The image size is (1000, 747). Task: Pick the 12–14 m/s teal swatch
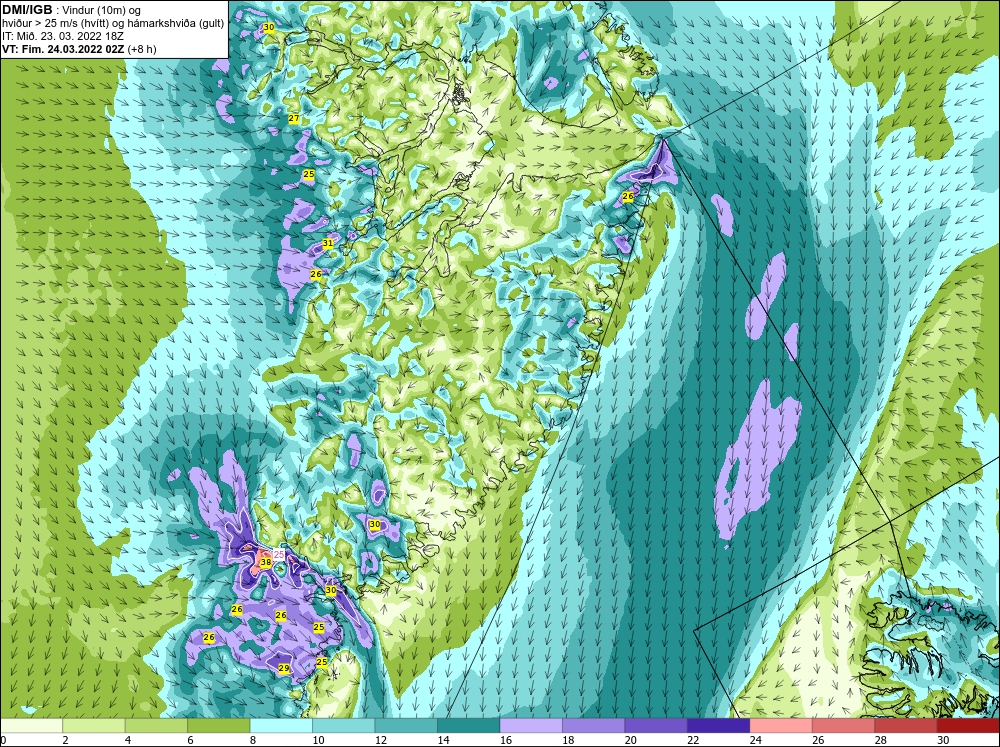[406, 725]
